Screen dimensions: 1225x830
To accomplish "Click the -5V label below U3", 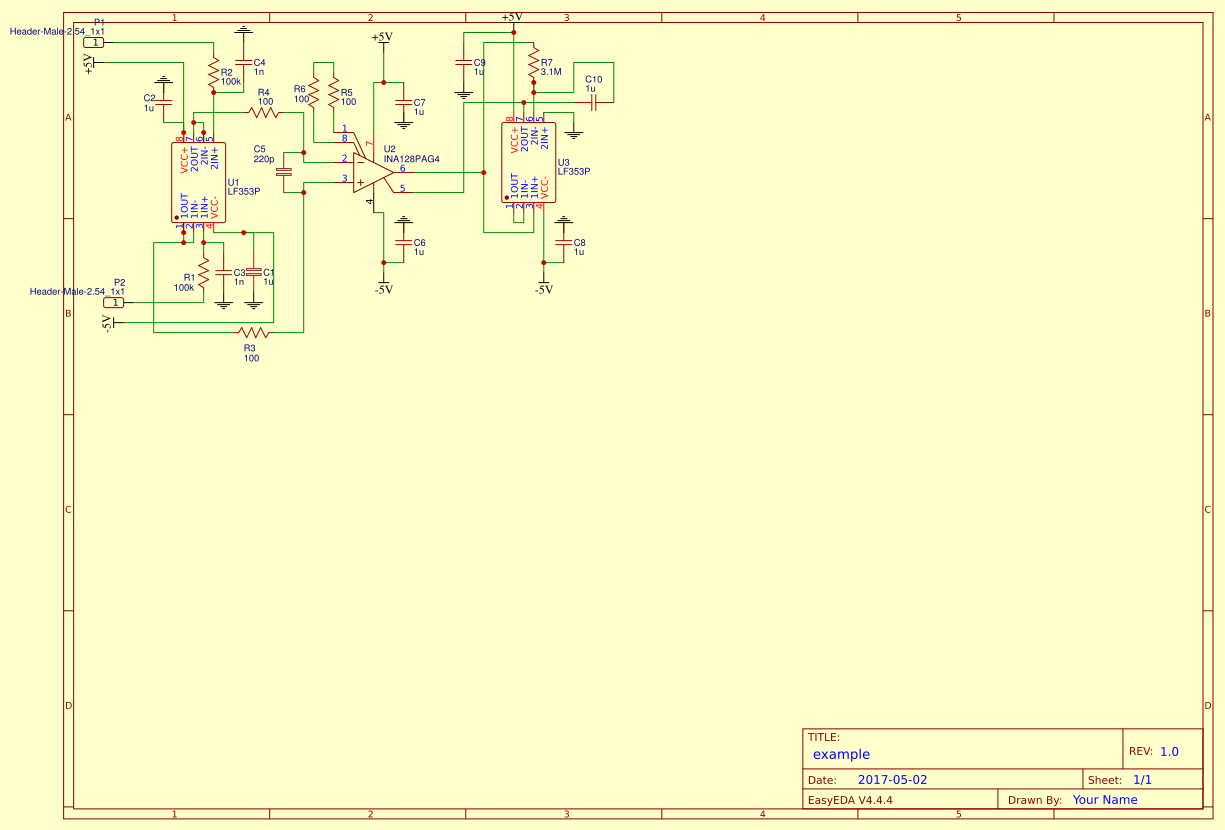I will click(543, 289).
